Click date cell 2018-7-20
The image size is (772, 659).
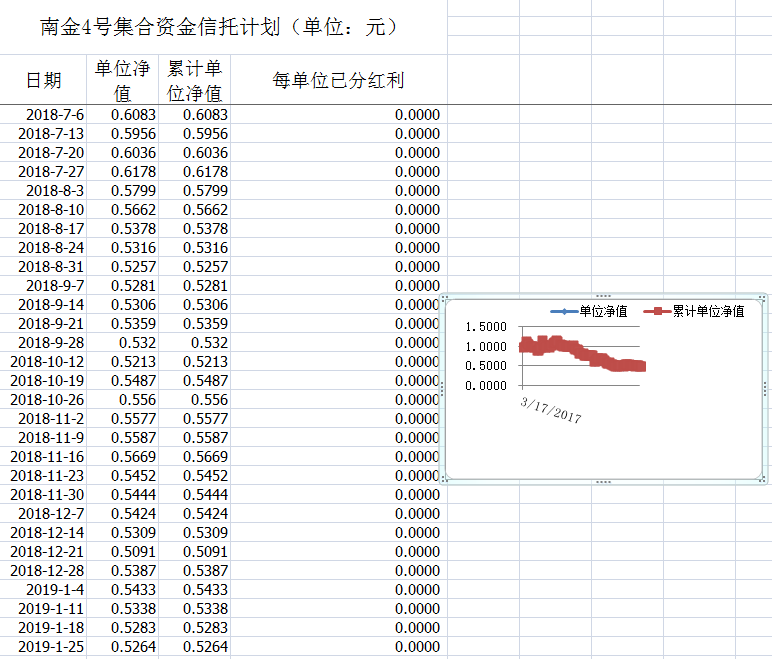pyautogui.click(x=43, y=153)
